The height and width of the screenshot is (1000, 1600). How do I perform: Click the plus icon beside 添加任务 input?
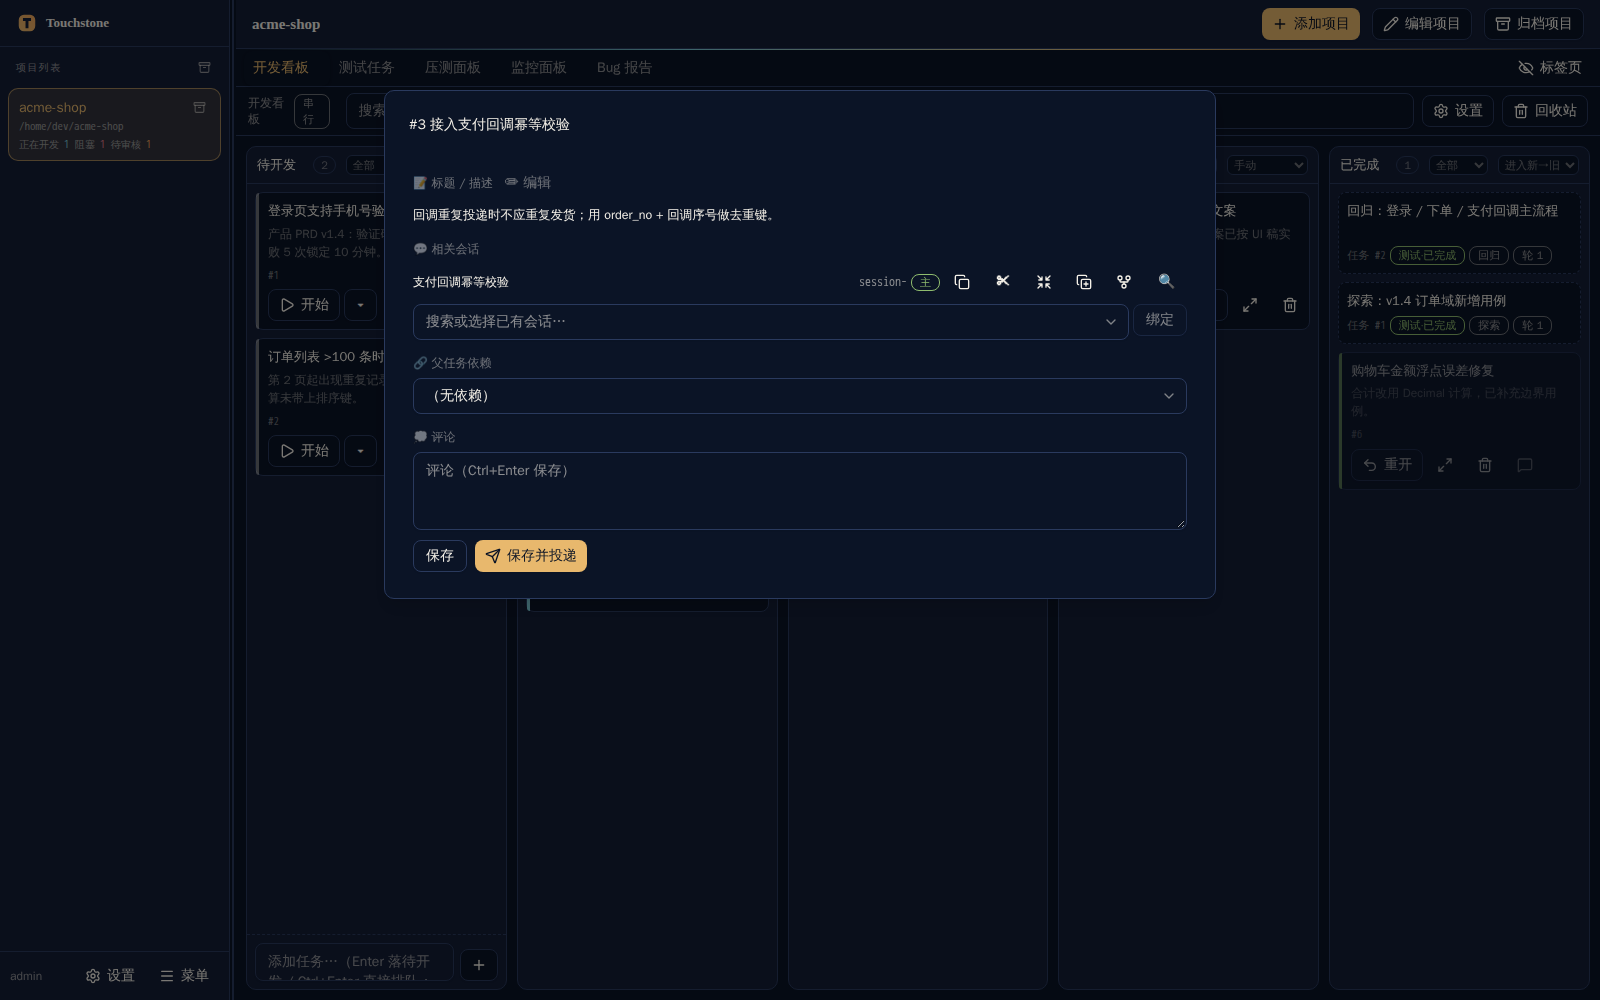tap(479, 965)
